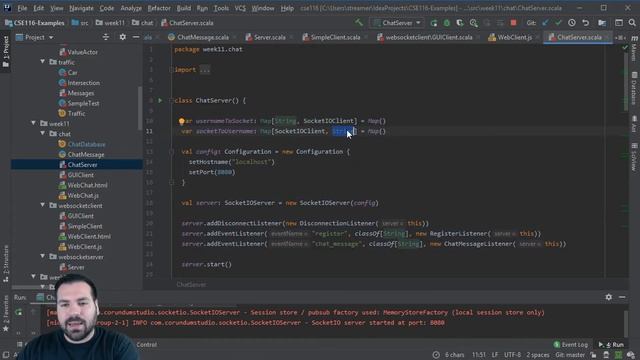Open Intersection in the traffic folder
The image size is (640, 360).
tap(83, 82)
